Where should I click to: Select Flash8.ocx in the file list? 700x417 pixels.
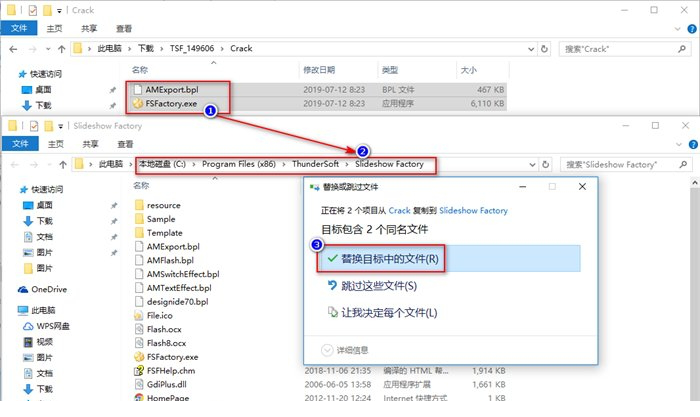click(165, 342)
